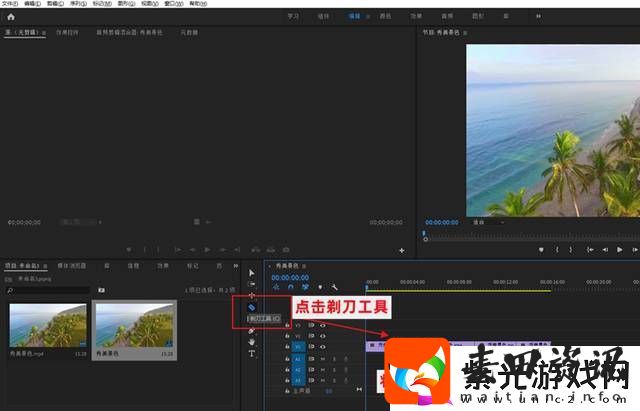Toggle lock on track A1
This screenshot has width=640, height=411.
[x=287, y=359]
